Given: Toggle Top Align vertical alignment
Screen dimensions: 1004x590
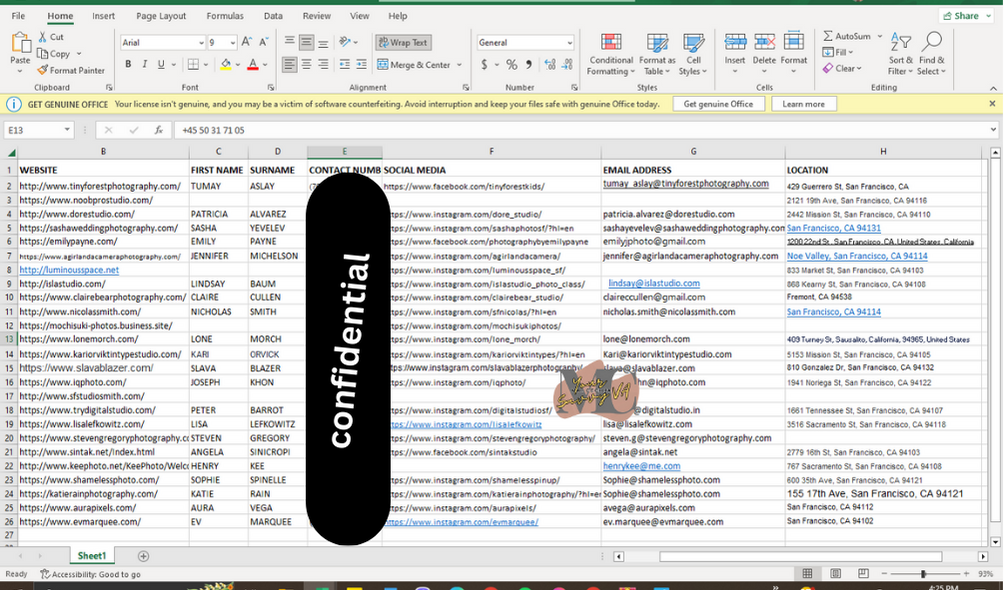Looking at the screenshot, I should pos(289,40).
